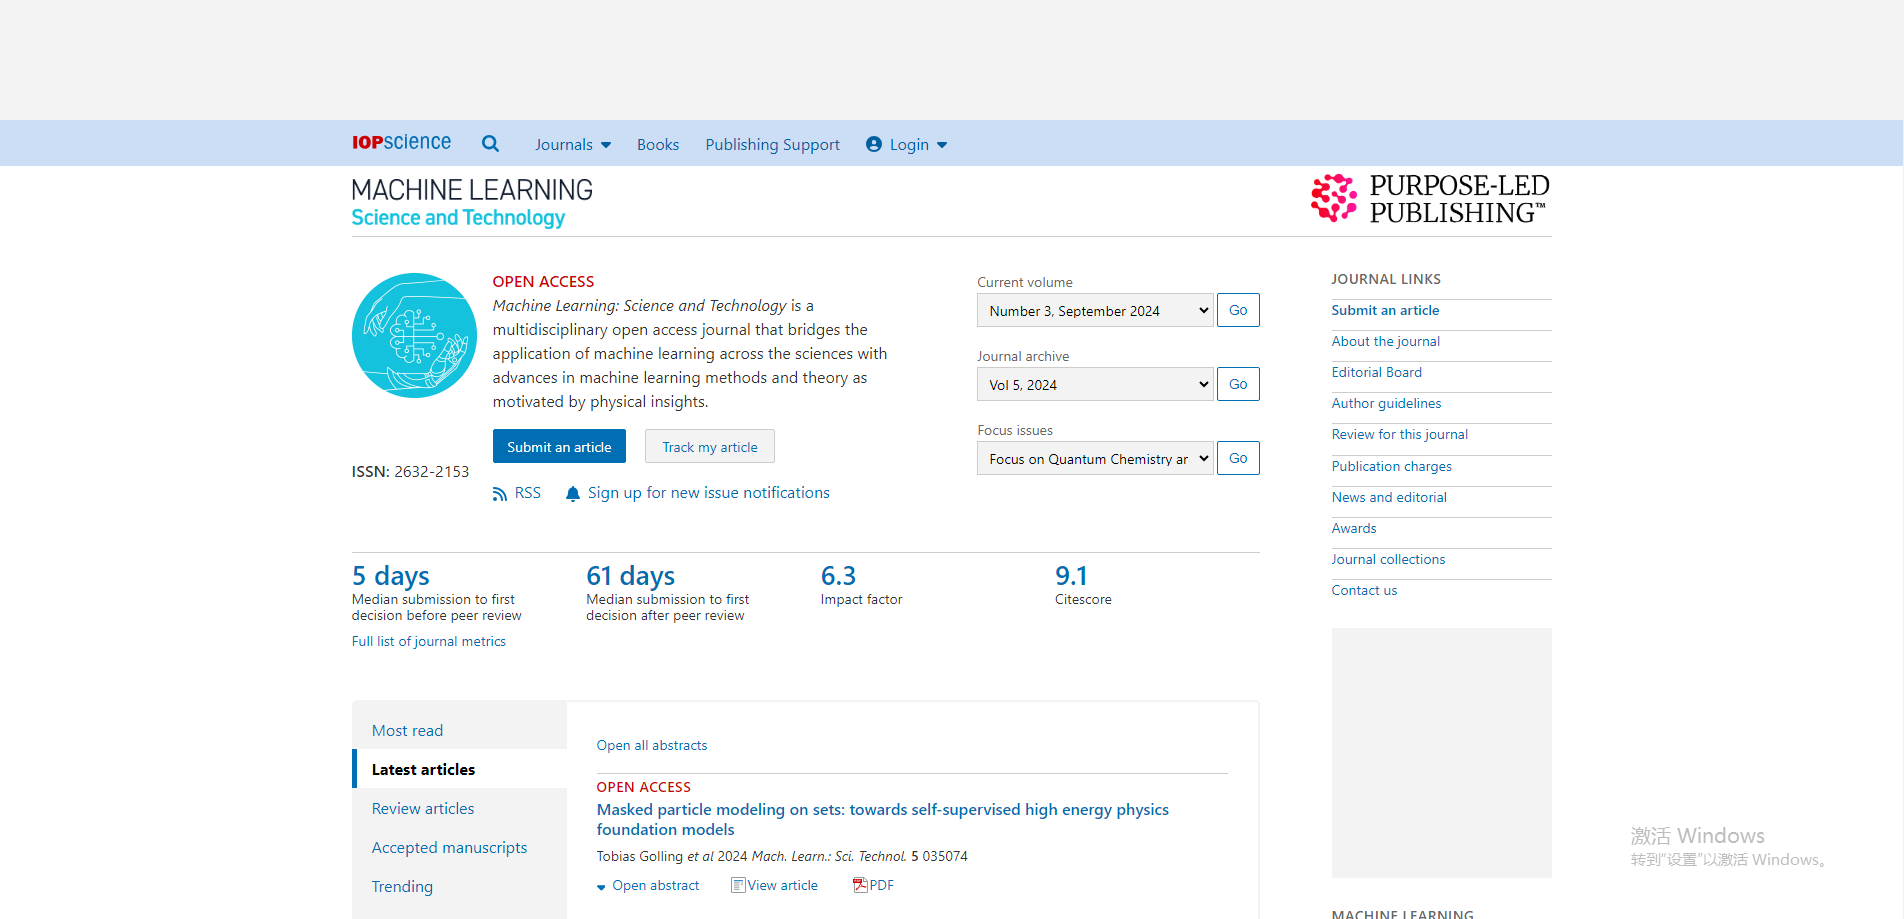Switch to the Review articles tab
This screenshot has height=919, width=1904.
423,809
